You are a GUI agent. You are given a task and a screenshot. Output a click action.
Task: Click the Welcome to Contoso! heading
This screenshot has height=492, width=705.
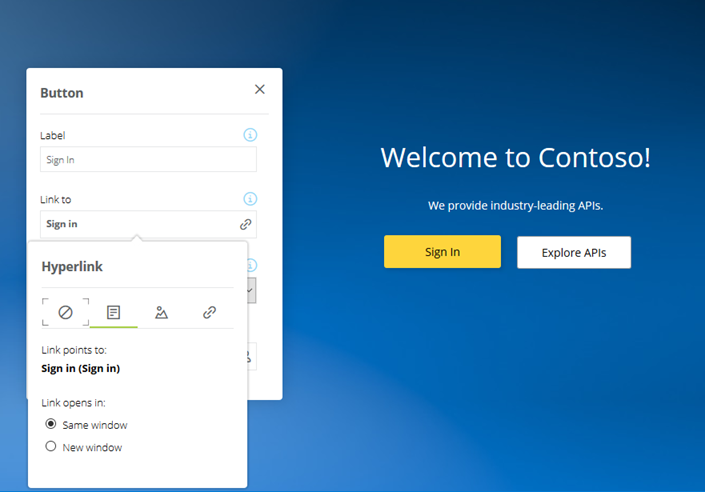click(x=515, y=157)
